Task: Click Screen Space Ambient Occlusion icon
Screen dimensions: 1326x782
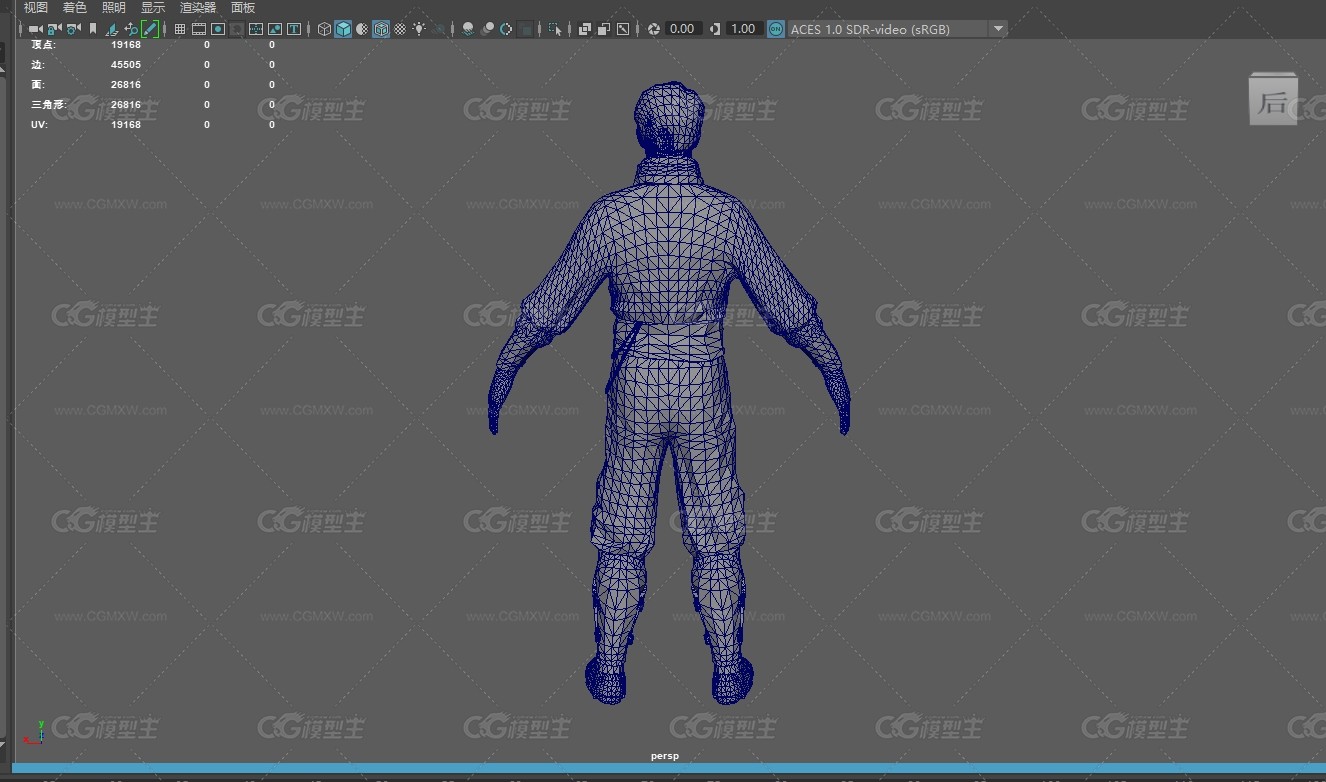Action: click(x=469, y=29)
